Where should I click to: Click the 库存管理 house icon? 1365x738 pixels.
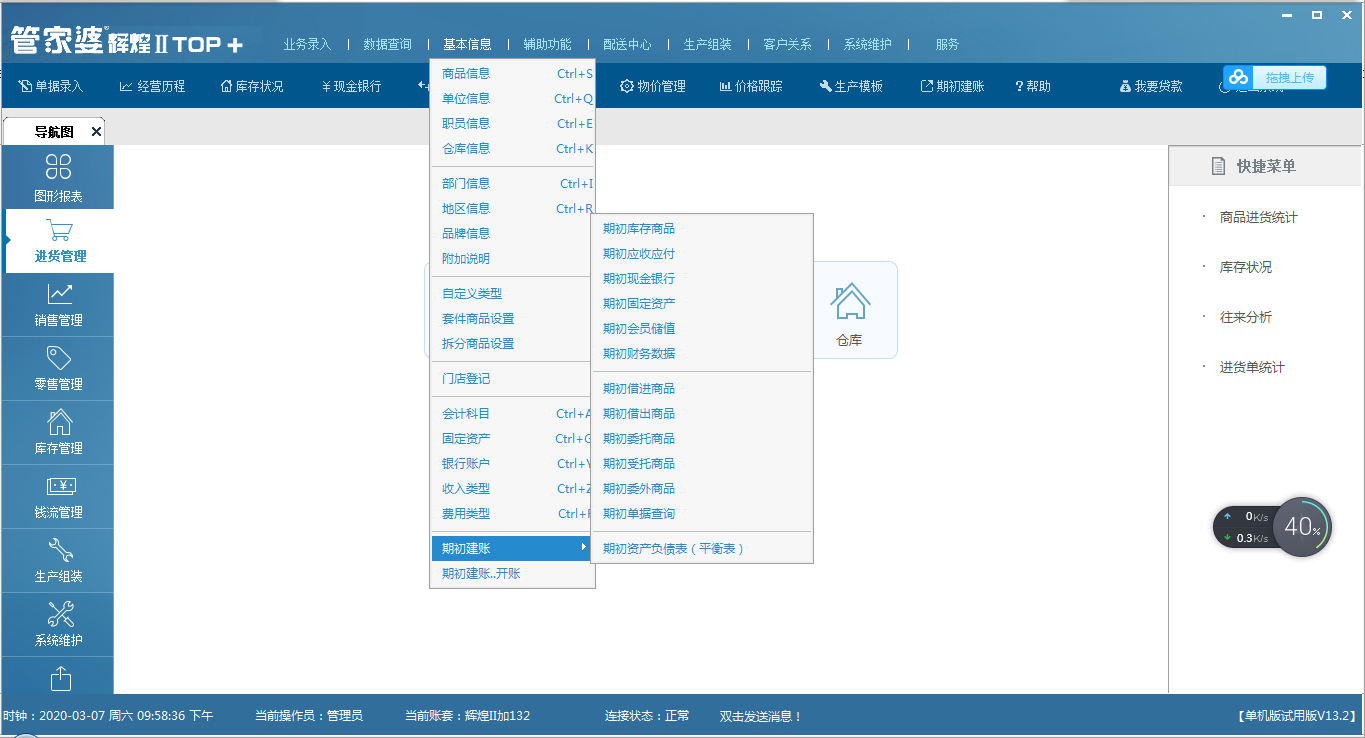[58, 422]
